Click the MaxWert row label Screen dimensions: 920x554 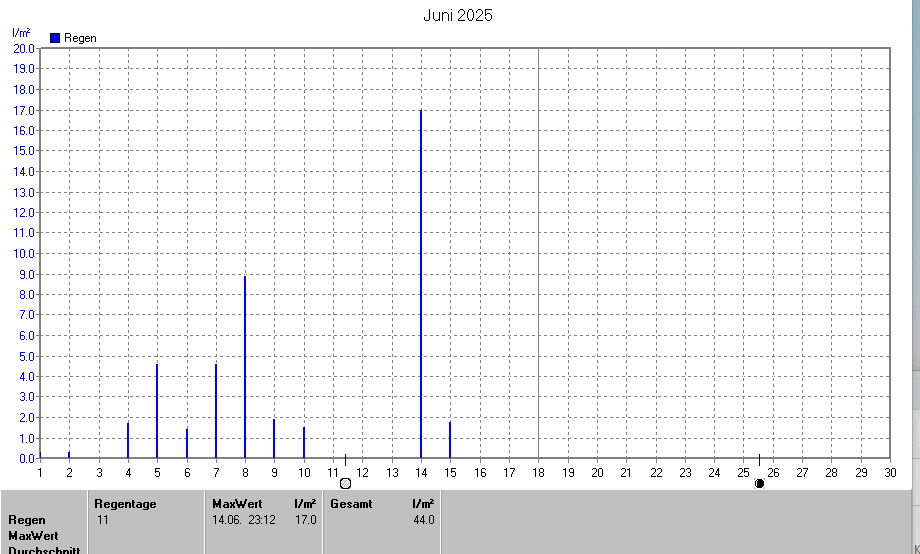tap(33, 536)
